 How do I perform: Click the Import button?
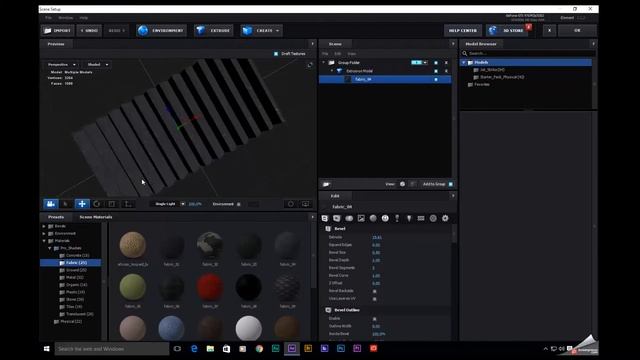(58, 31)
